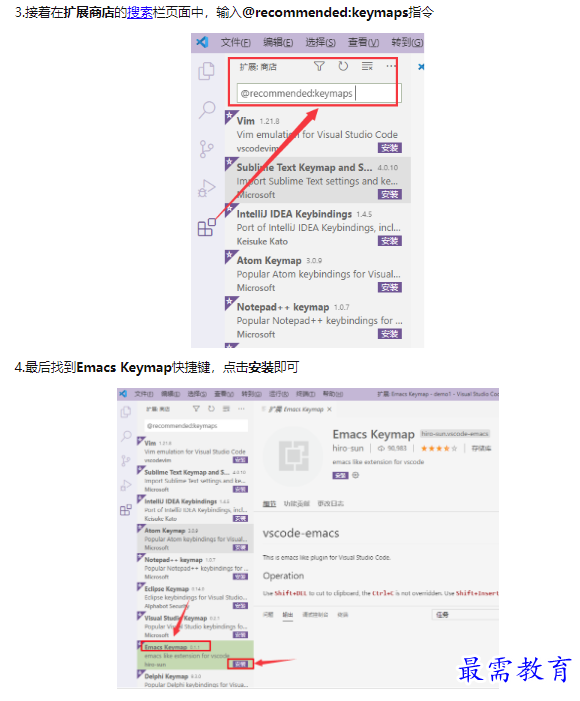The height and width of the screenshot is (701, 580).
Task: Click gear icon beside detail install button
Action: pyautogui.click(x=356, y=475)
